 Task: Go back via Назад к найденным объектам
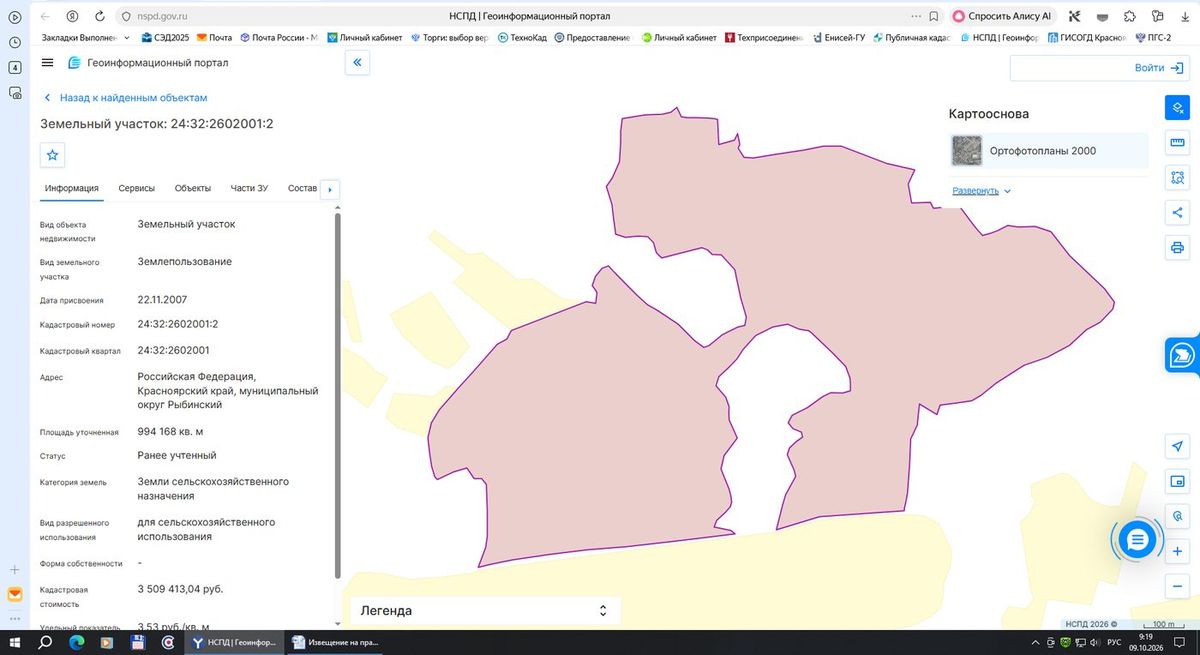point(125,98)
